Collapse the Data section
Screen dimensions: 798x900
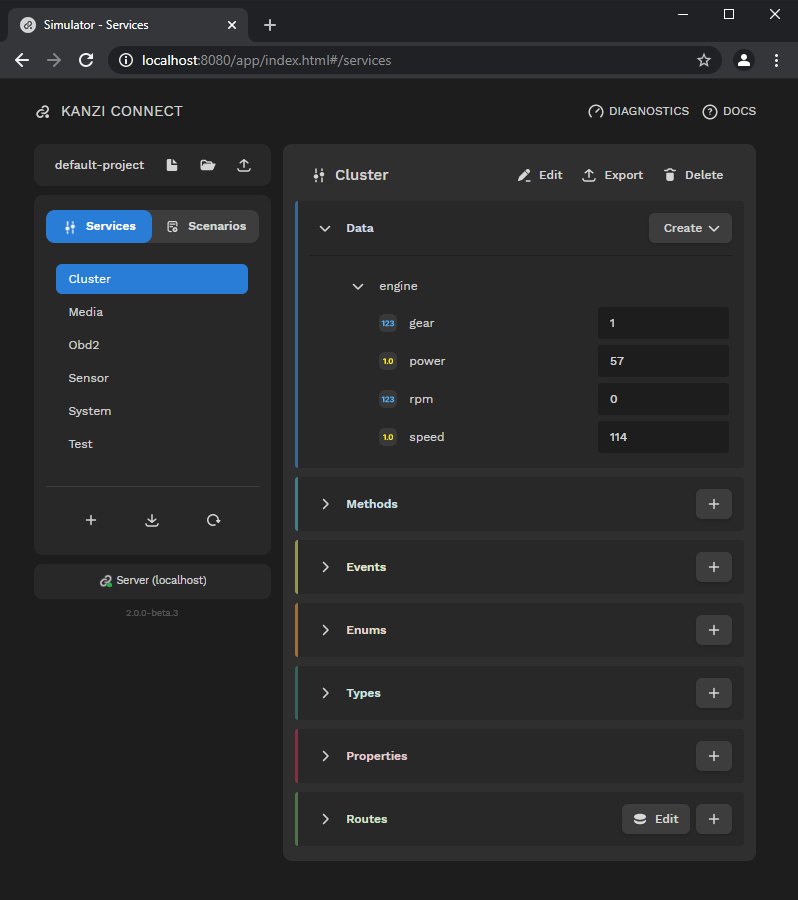[325, 228]
